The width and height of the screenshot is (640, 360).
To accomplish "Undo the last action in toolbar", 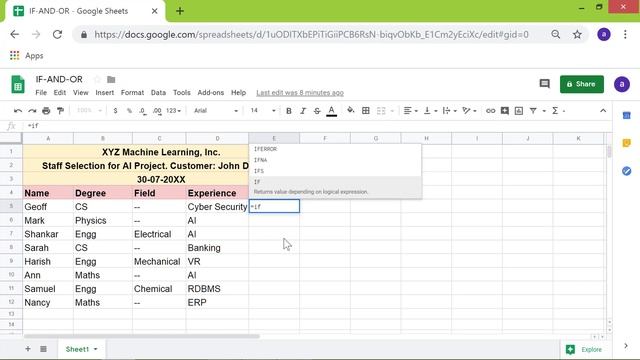I will coord(18,111).
